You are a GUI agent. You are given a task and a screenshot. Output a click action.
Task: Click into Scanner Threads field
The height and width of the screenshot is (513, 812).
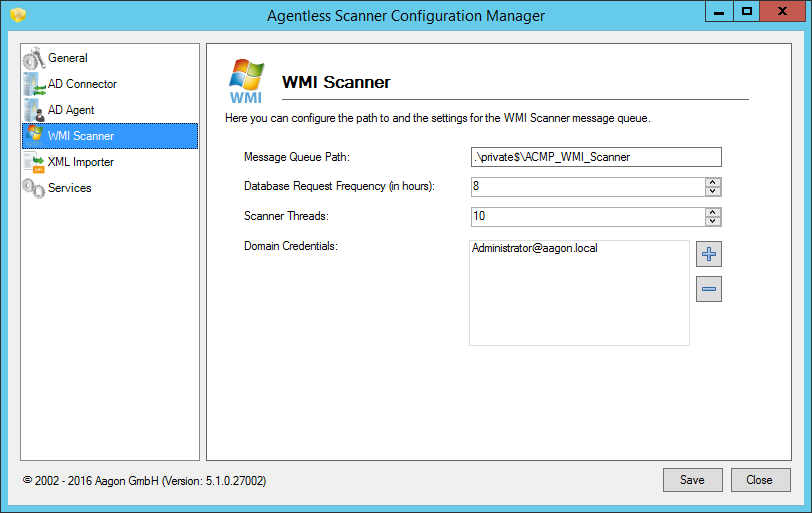coord(588,216)
